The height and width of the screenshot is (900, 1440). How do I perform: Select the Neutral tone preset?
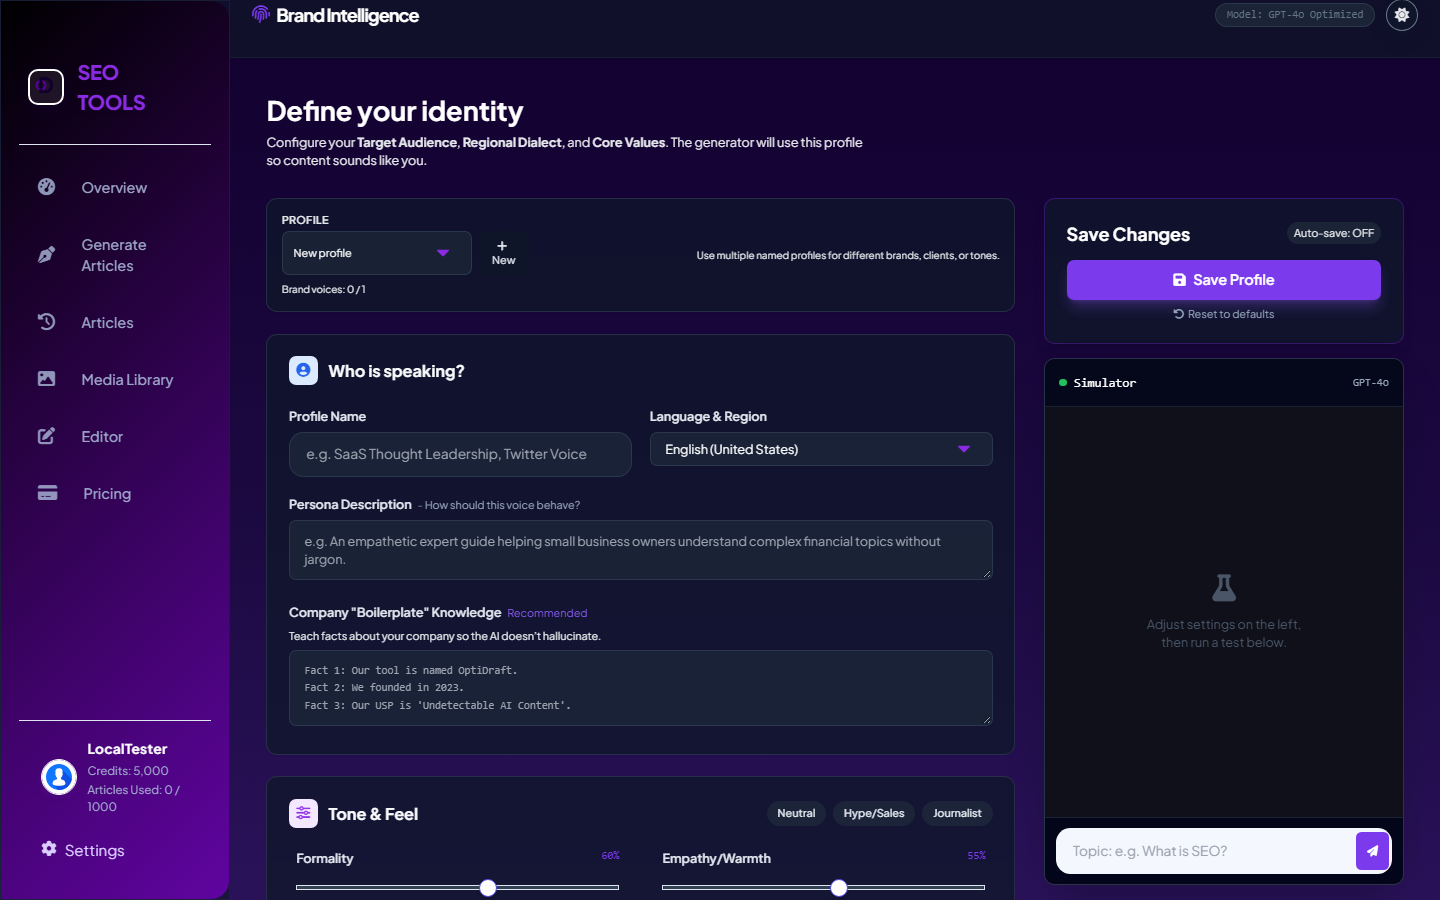[796, 813]
